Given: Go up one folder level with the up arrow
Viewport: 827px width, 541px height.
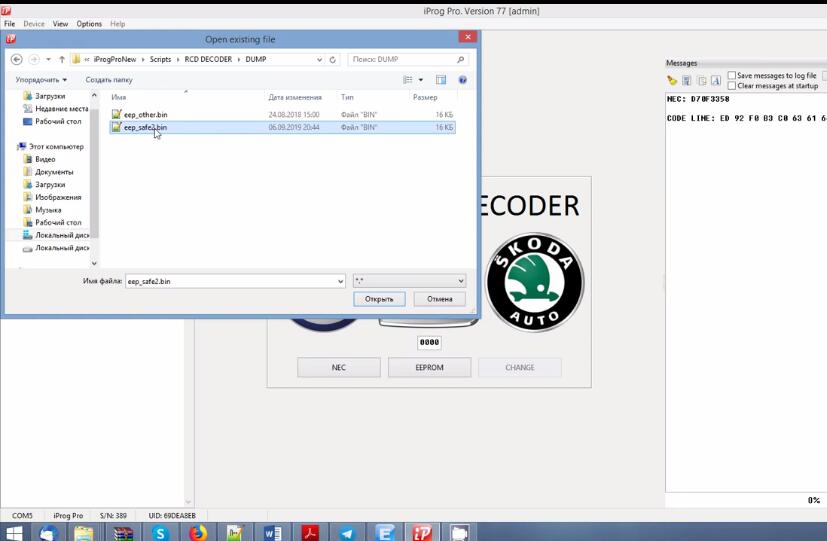Looking at the screenshot, I should [62, 60].
